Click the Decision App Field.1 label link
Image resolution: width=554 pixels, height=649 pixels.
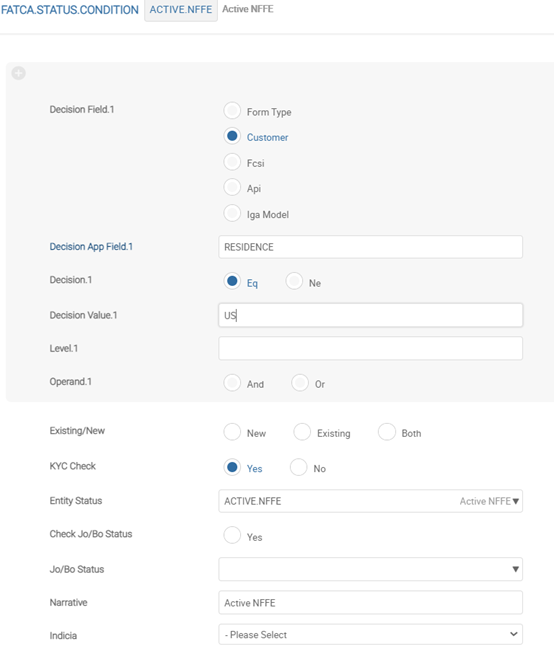tap(91, 247)
